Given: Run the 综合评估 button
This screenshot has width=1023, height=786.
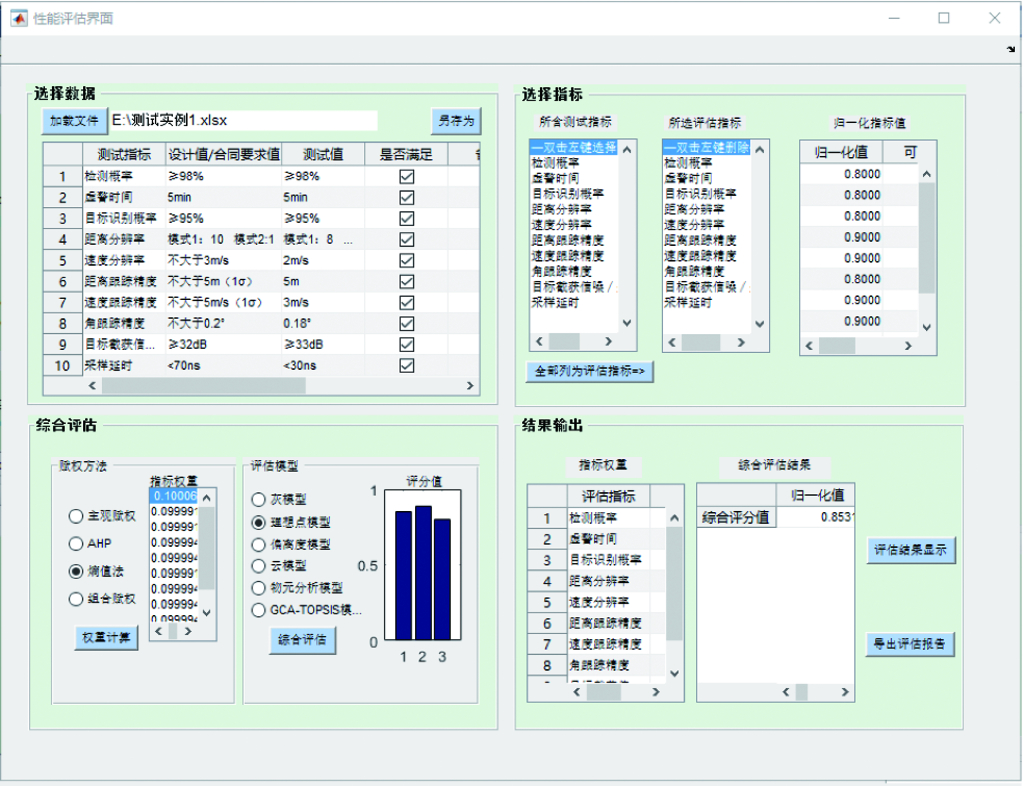Looking at the screenshot, I should point(302,640).
